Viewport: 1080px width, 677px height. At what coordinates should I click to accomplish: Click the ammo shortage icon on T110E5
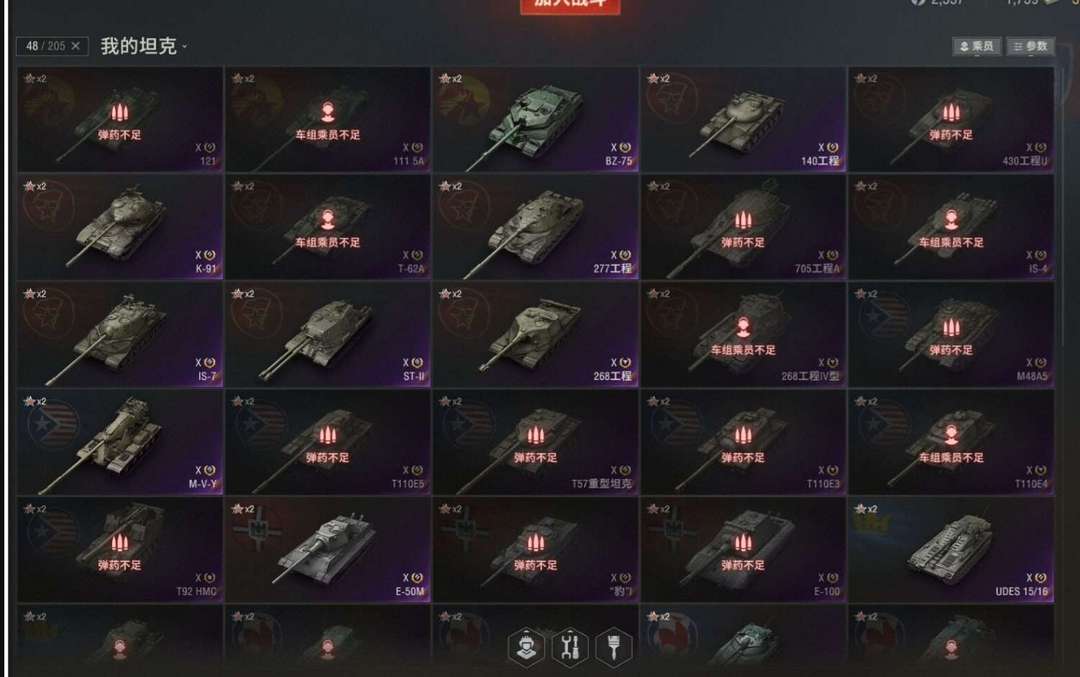[327, 435]
